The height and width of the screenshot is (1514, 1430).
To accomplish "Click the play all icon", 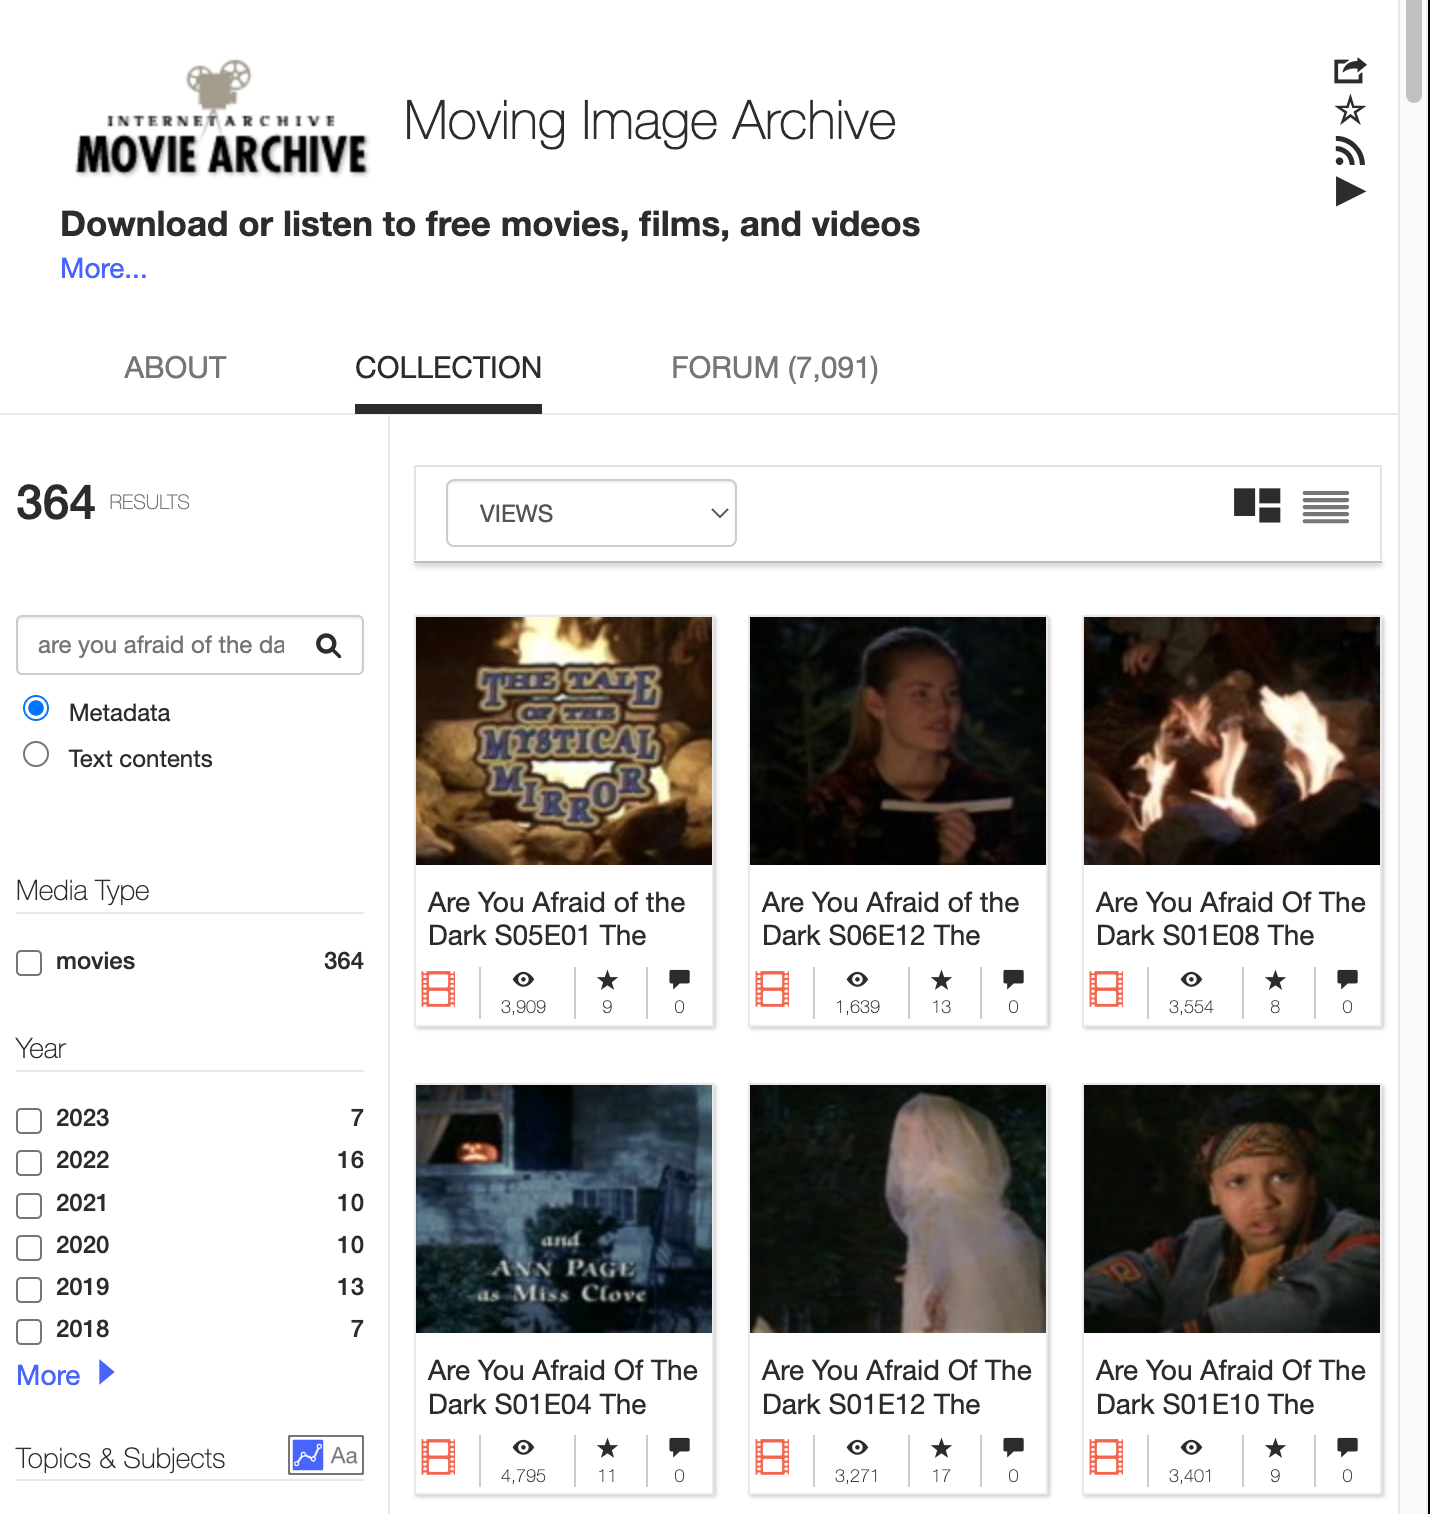I will tap(1350, 191).
